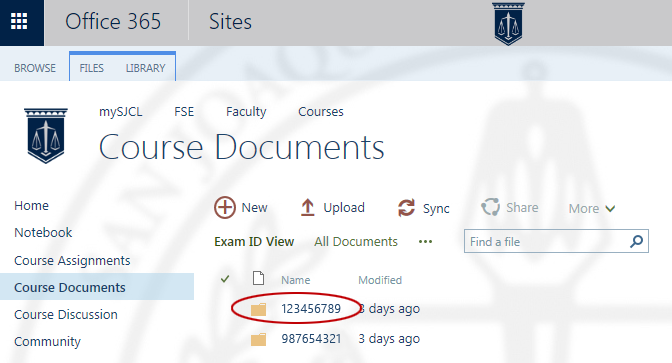Open the 123456789 folder icon
The height and width of the screenshot is (363, 672).
pos(258,309)
